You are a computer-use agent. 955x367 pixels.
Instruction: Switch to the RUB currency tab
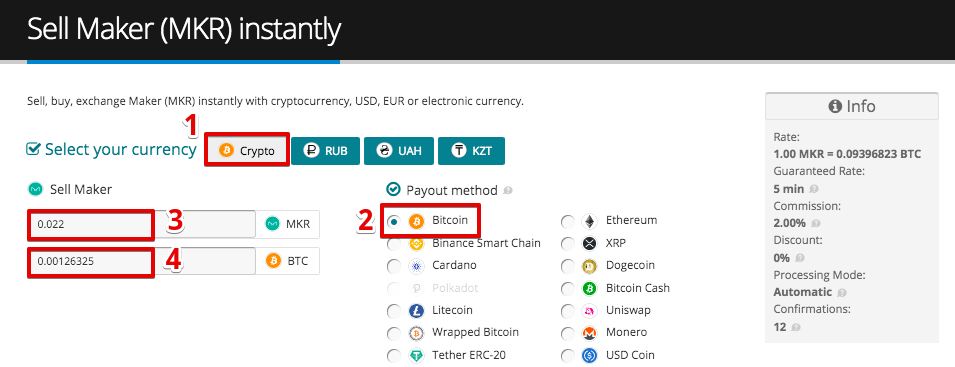click(x=326, y=151)
